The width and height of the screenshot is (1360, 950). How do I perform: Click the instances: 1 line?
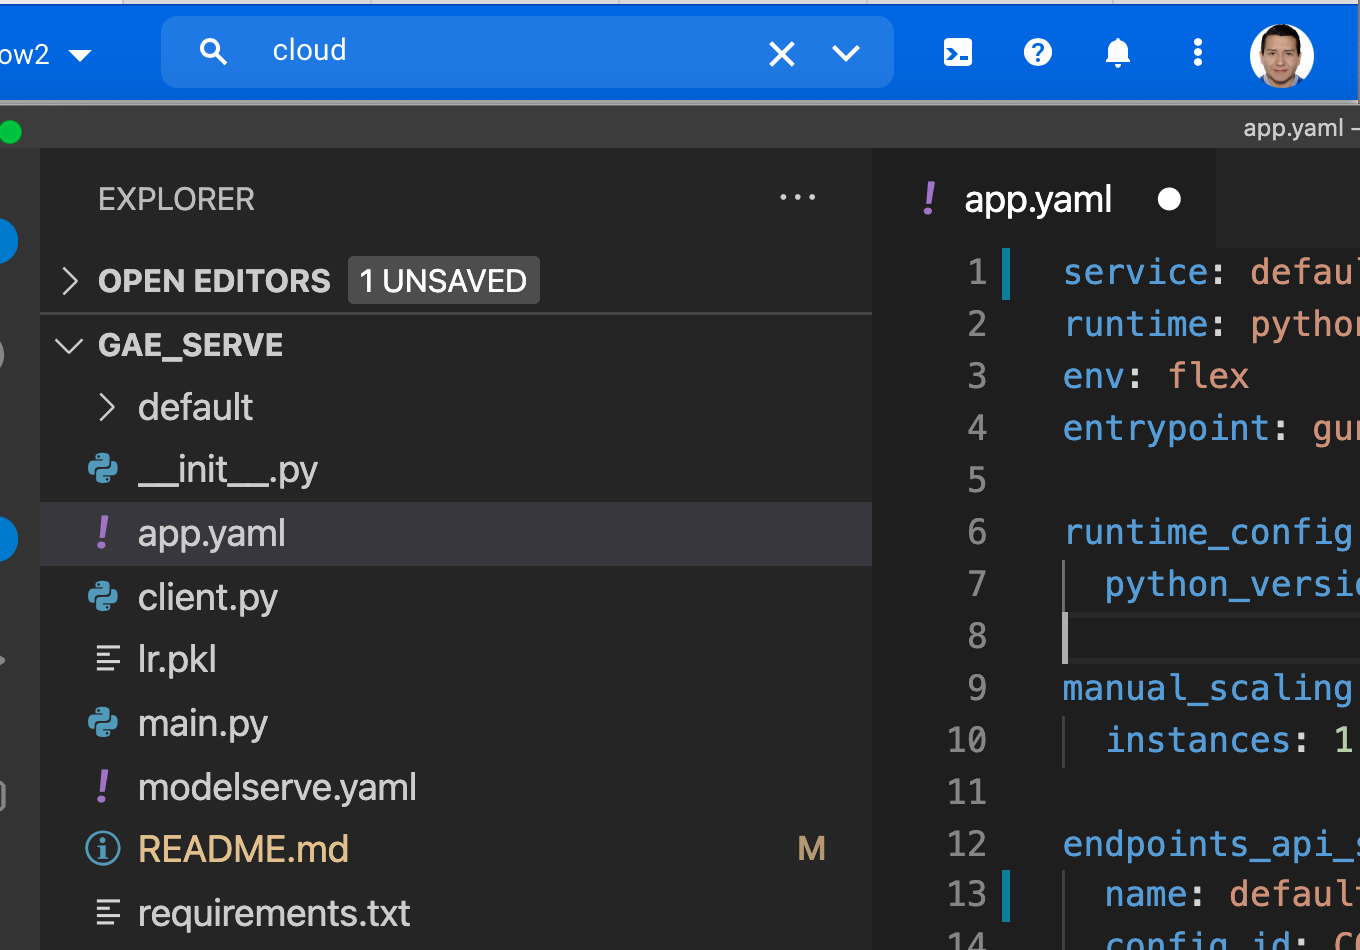[1229, 740]
